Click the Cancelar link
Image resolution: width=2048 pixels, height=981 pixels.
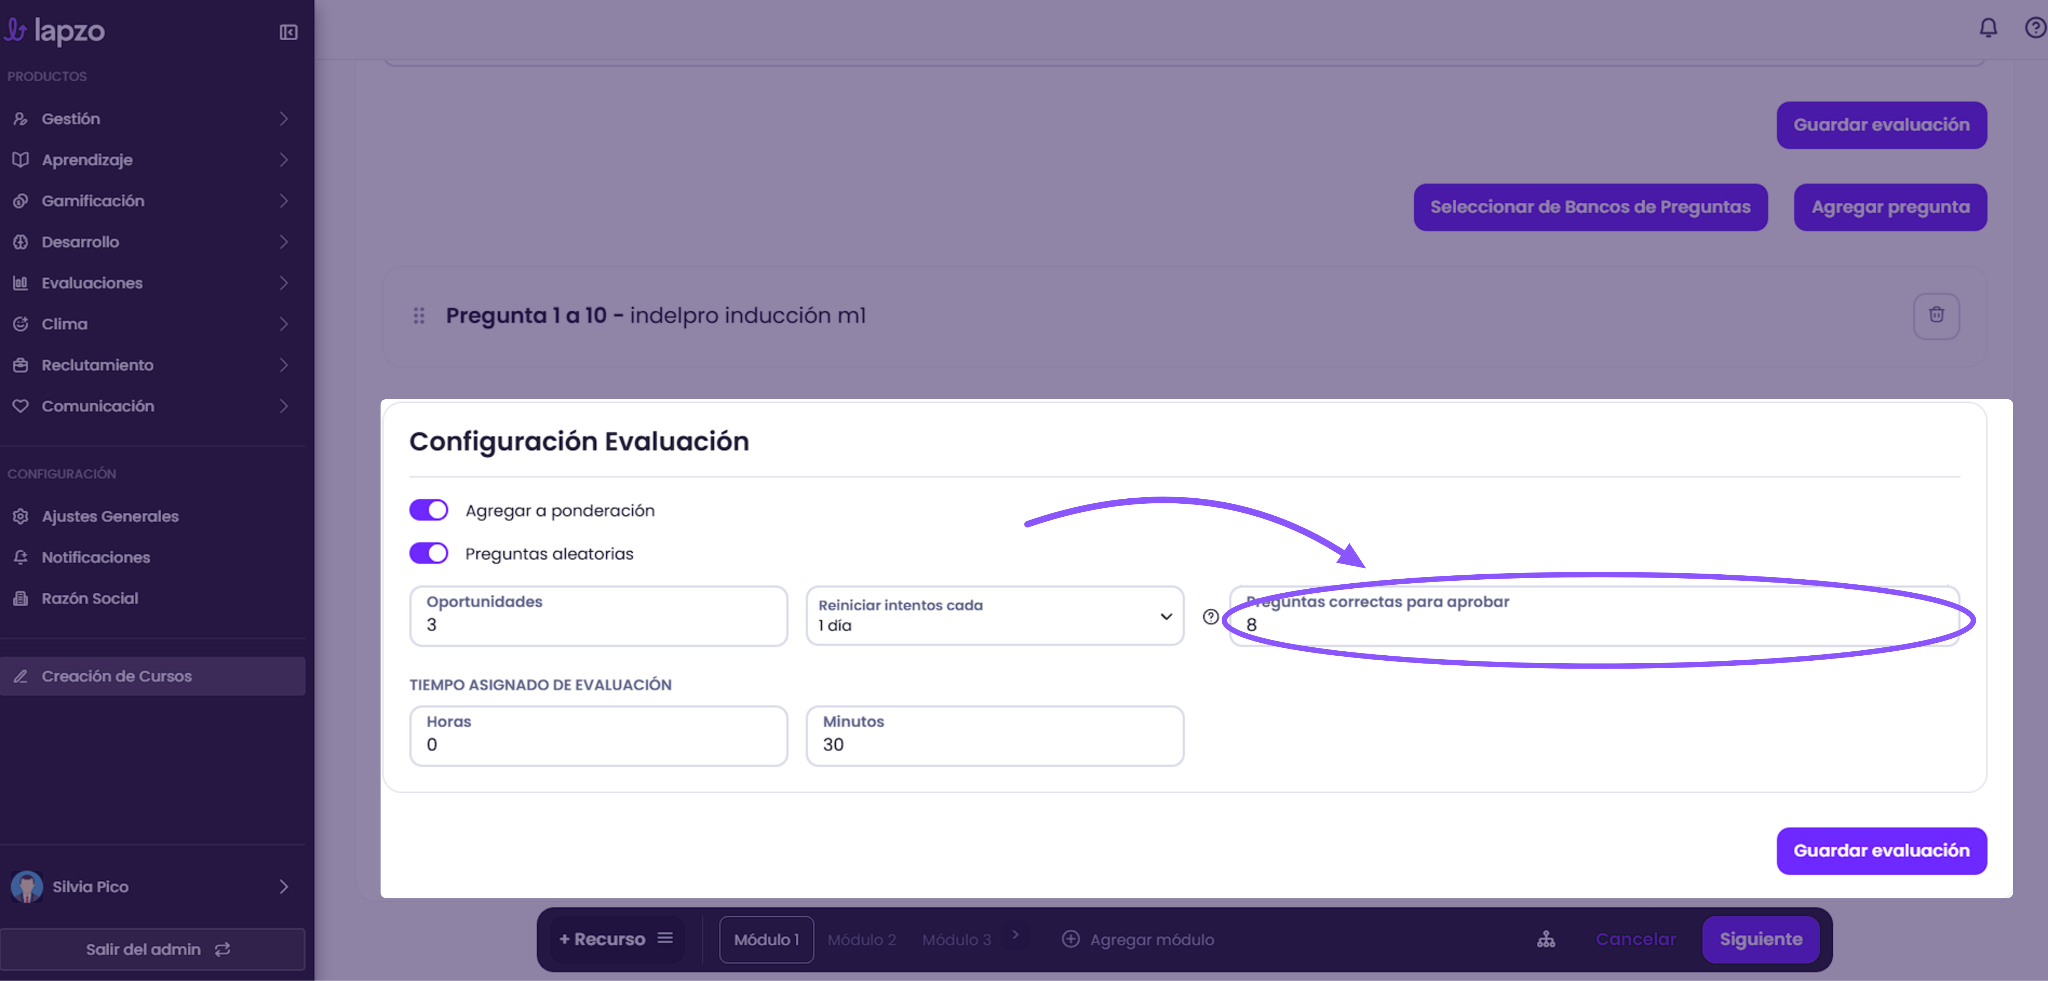[x=1636, y=940]
